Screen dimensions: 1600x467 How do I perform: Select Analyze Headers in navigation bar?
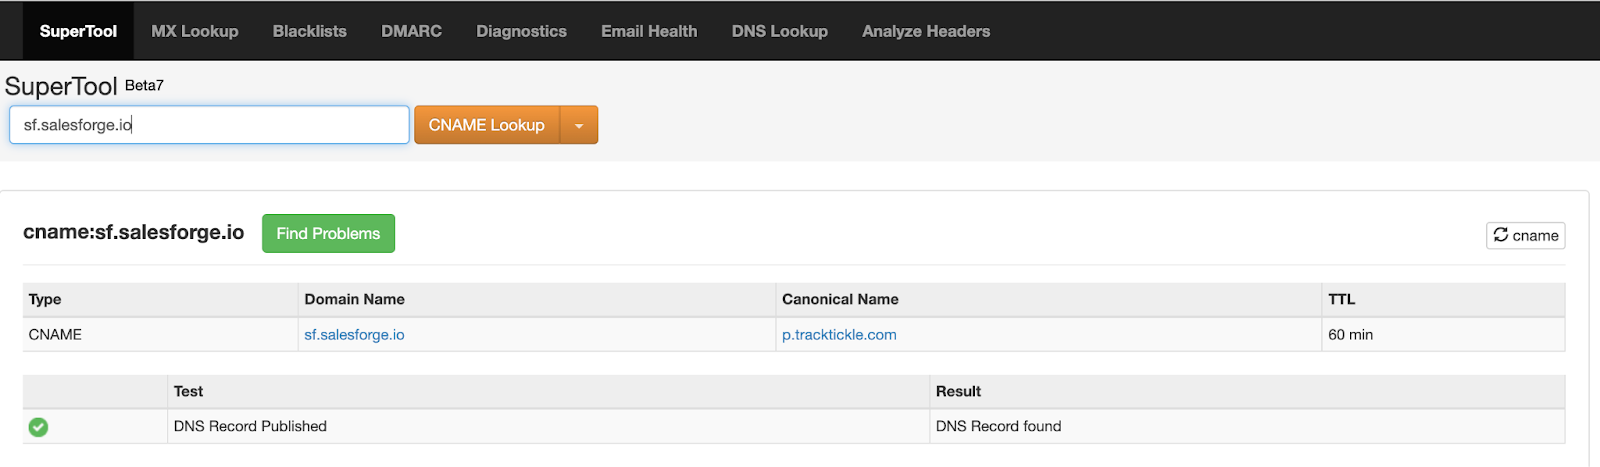(926, 31)
